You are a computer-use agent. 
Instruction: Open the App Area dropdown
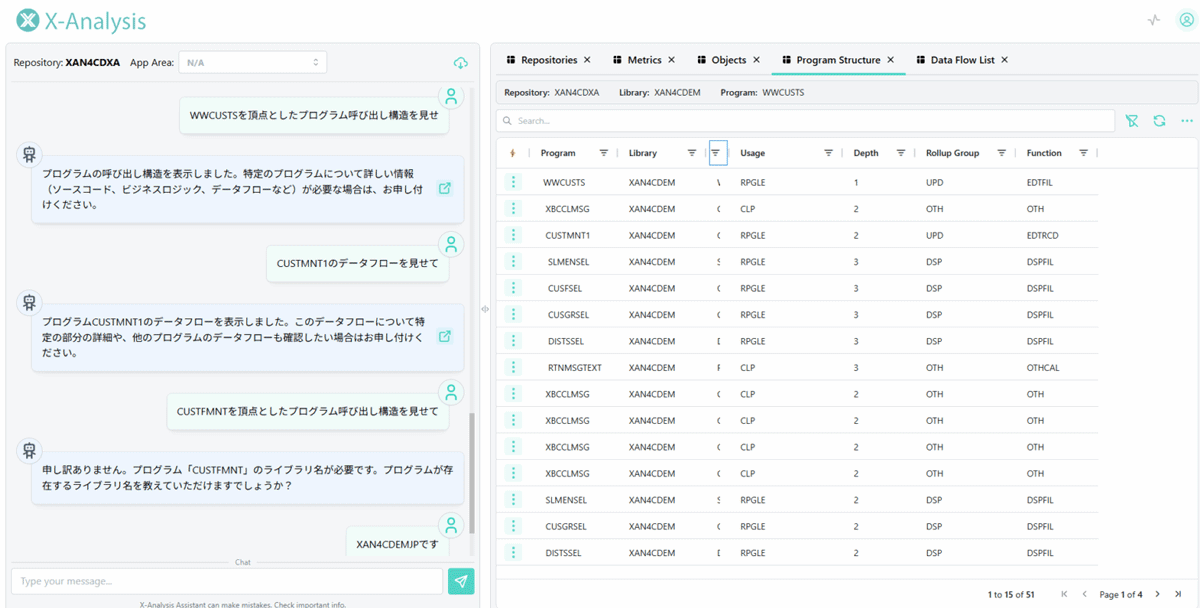pos(252,63)
